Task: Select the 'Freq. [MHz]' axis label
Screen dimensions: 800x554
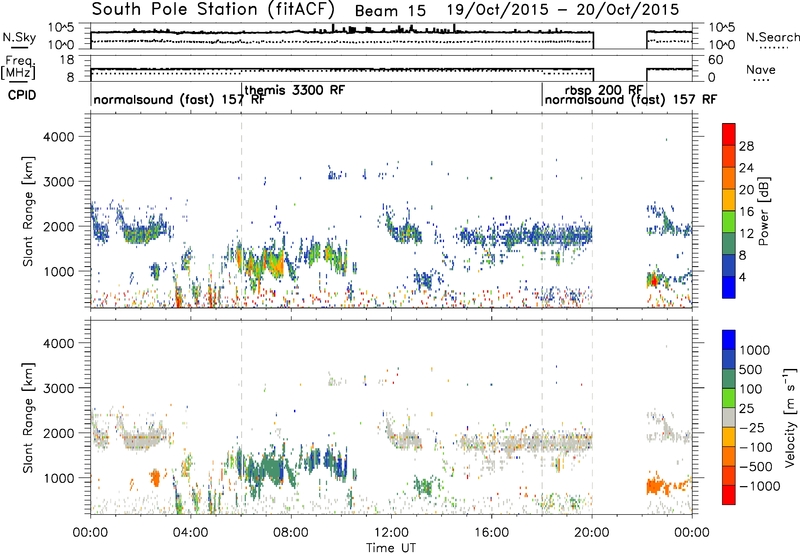Action: pos(18,68)
